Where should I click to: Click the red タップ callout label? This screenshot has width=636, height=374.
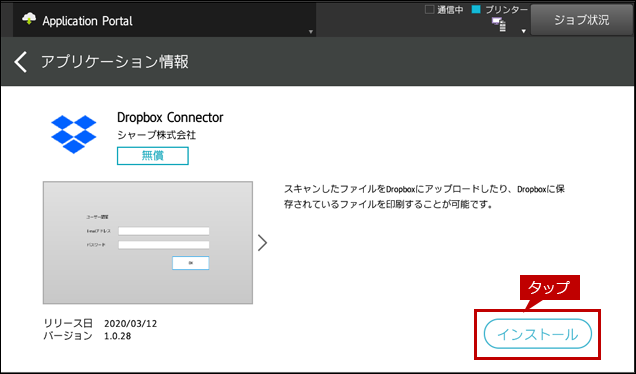pos(550,288)
